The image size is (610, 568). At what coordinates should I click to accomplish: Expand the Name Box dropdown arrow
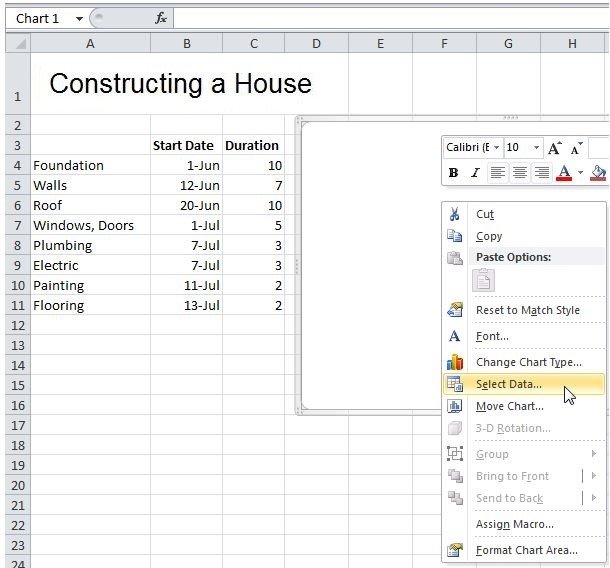click(79, 19)
